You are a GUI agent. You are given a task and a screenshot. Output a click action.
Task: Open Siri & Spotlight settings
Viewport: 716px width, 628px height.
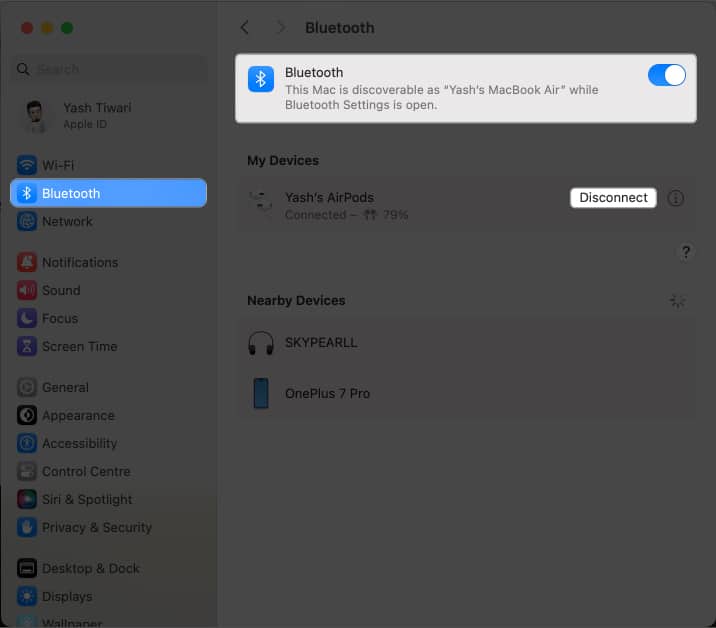[x=109, y=500]
